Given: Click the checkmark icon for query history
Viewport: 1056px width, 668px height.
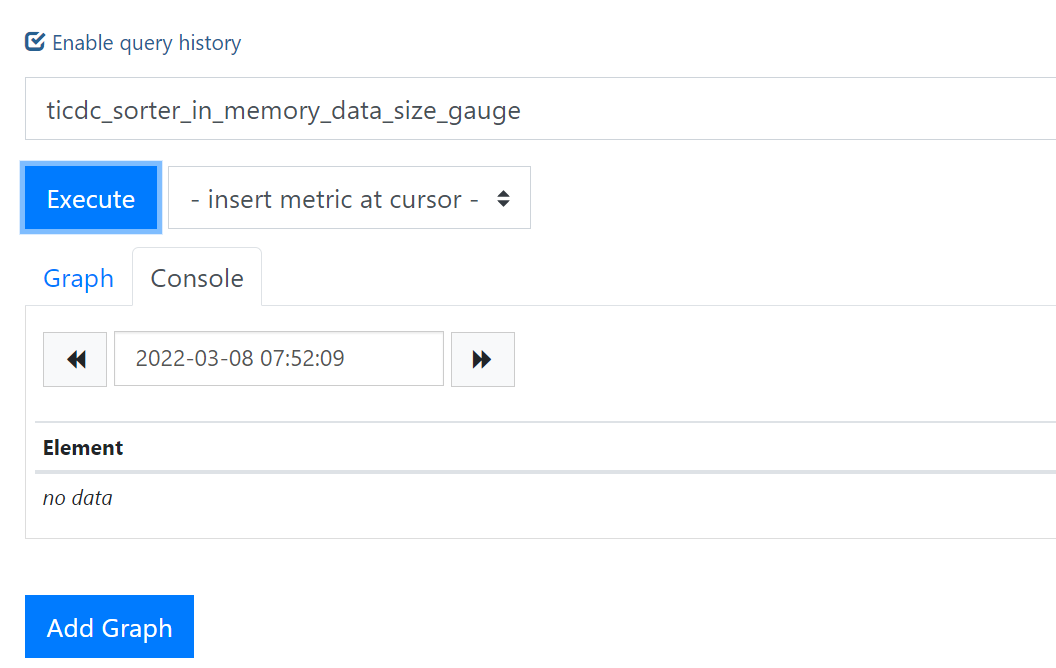Looking at the screenshot, I should point(35,42).
